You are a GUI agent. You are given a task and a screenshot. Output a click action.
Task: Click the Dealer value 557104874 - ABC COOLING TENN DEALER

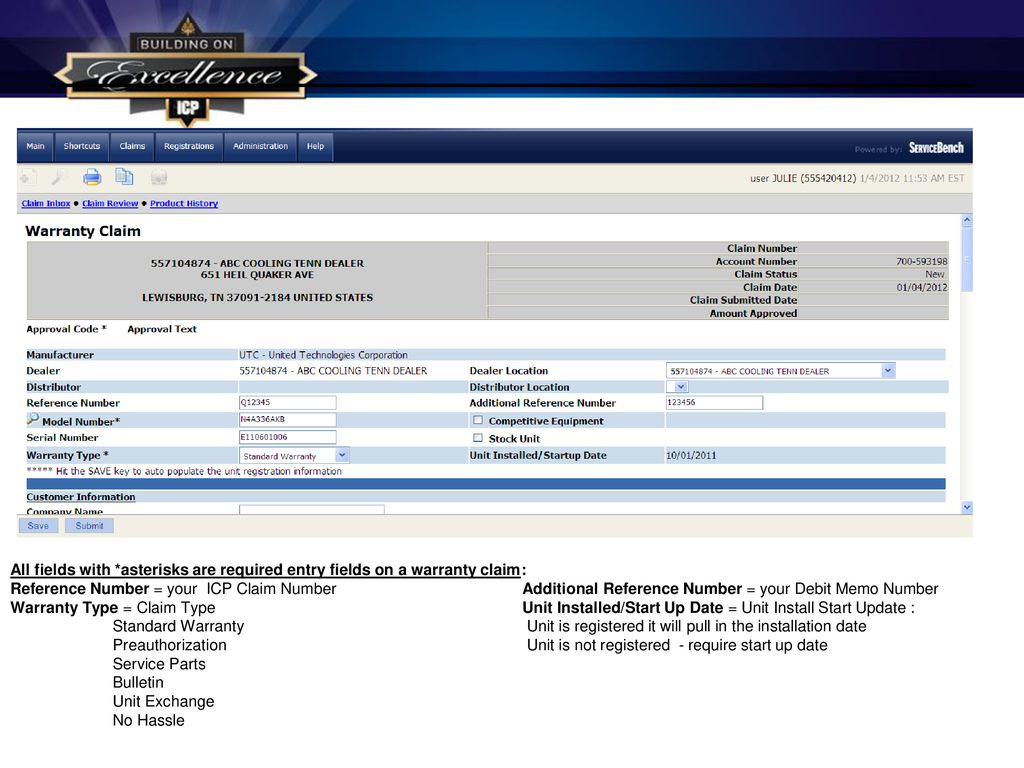tap(333, 371)
